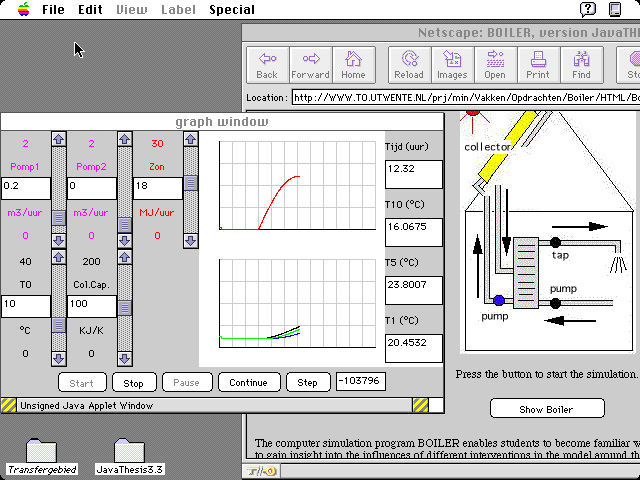Open the File menu
Viewport: 640px width, 480px height.
[x=53, y=9]
